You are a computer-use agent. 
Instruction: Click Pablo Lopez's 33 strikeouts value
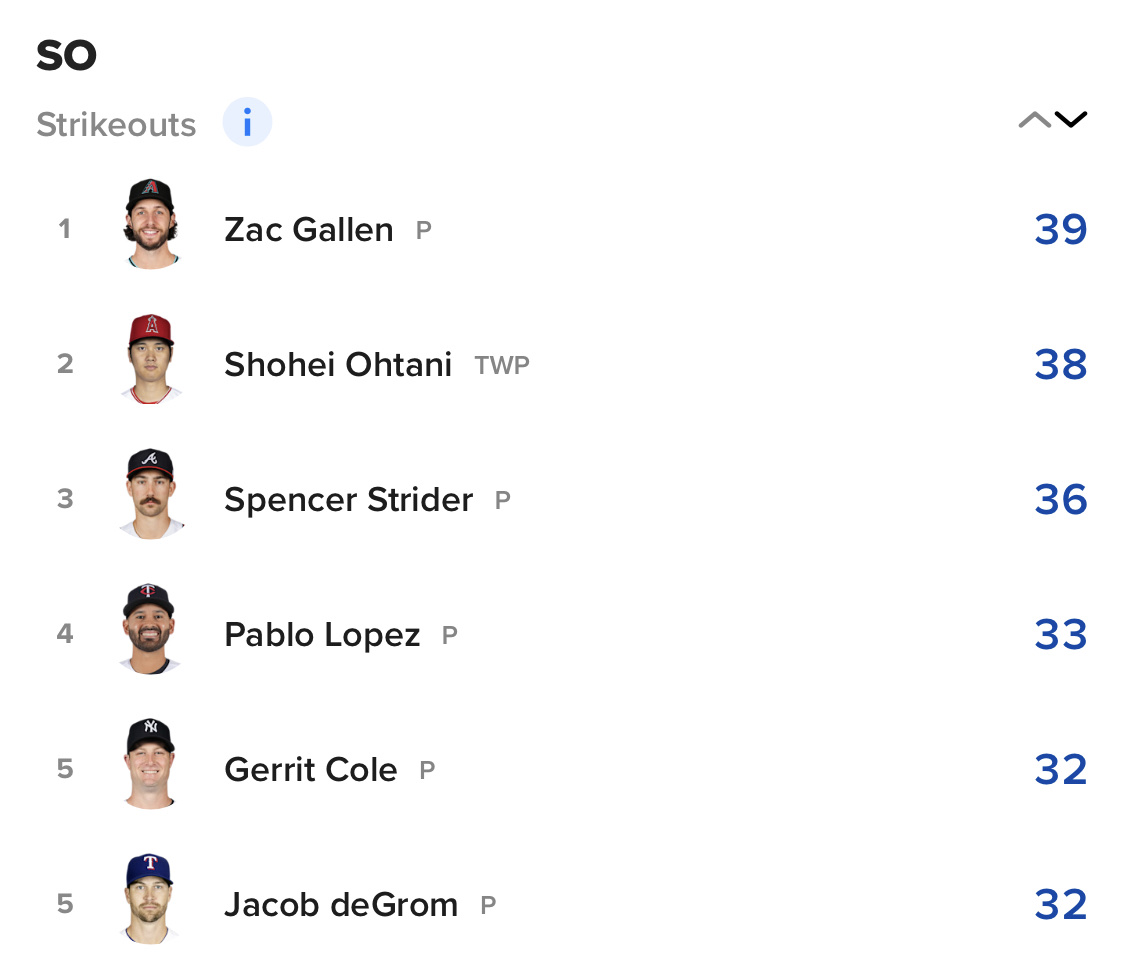click(1060, 634)
